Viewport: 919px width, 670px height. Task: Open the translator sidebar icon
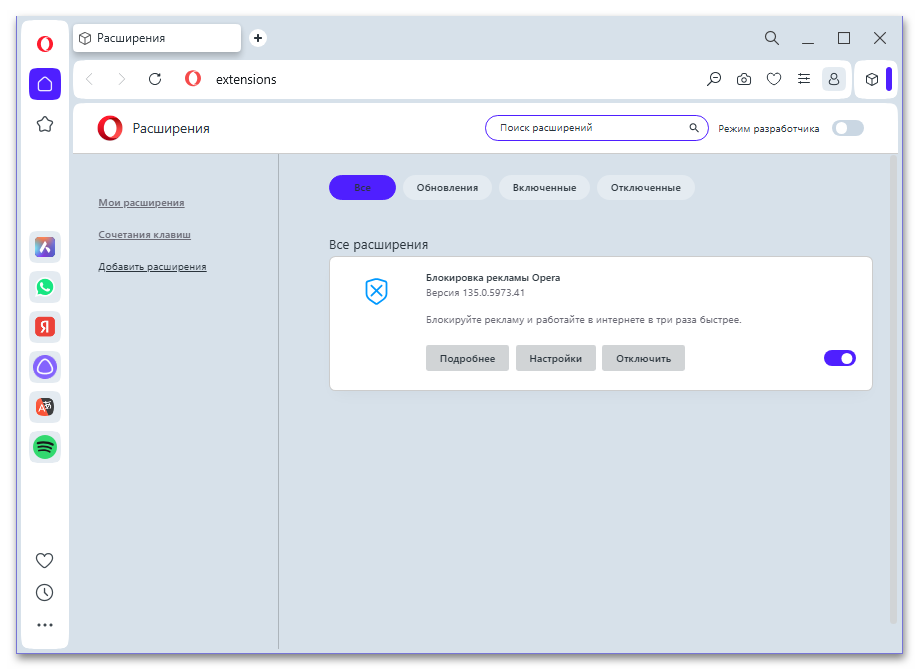(45, 407)
